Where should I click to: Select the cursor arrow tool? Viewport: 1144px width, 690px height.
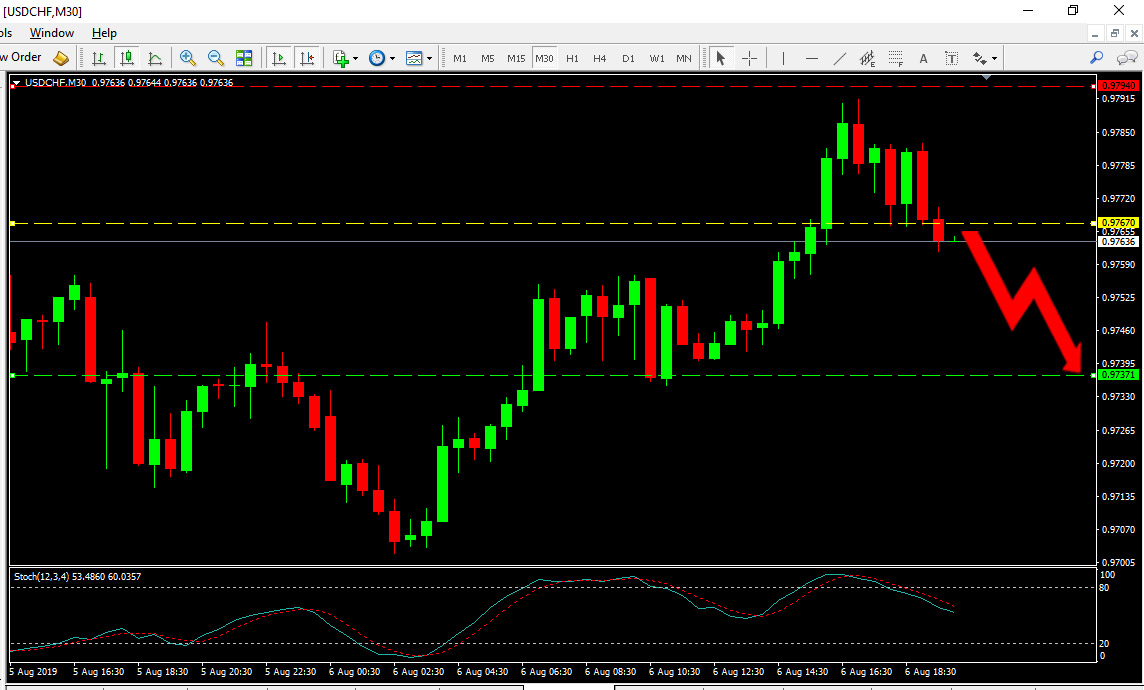[721, 58]
